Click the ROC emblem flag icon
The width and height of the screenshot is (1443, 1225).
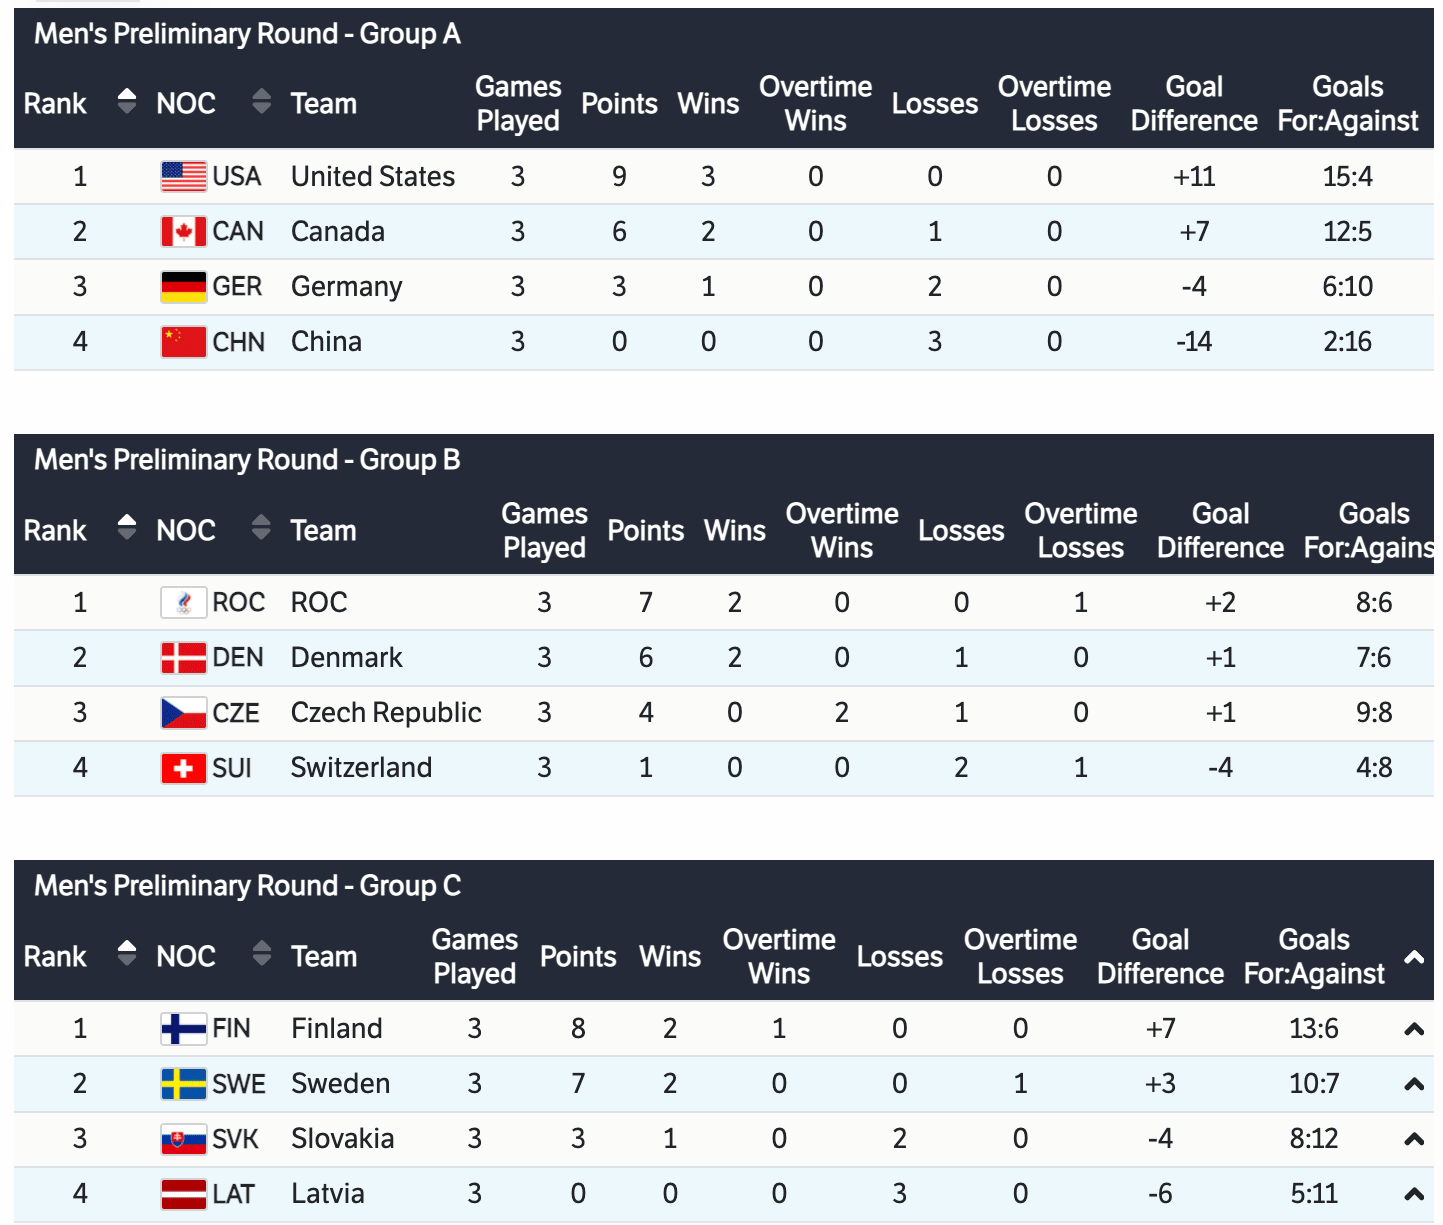point(183,603)
